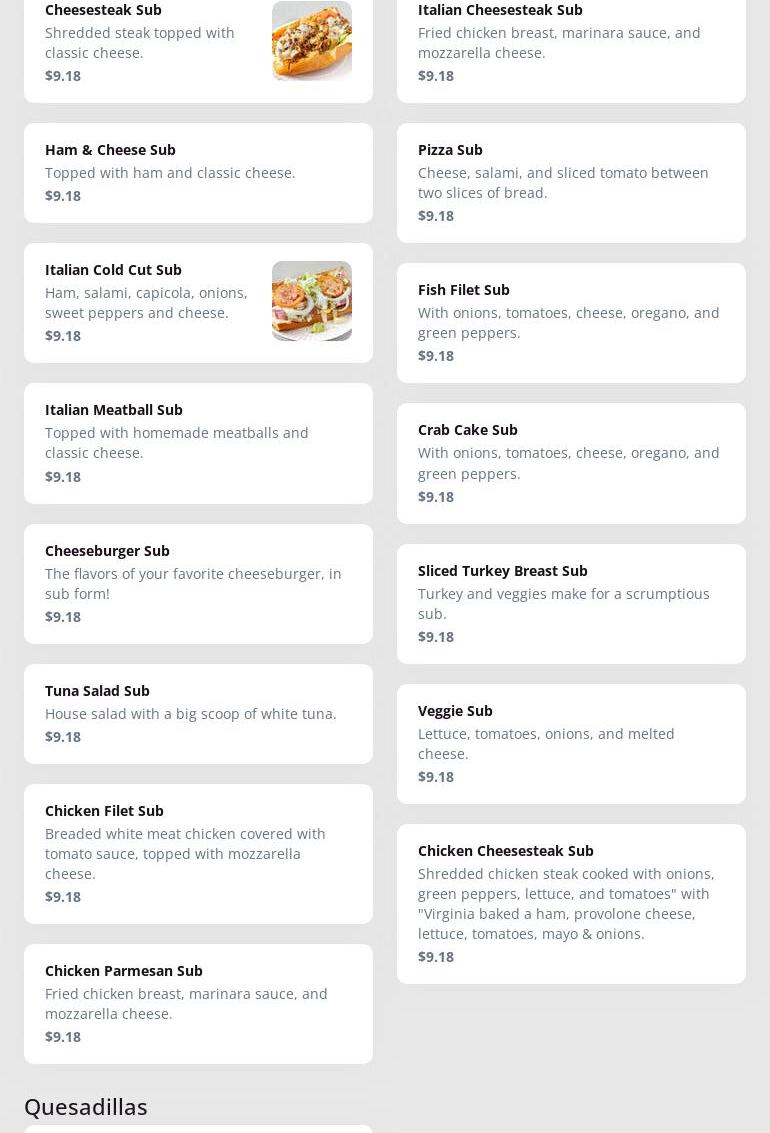The image size is (770, 1133).
Task: Click the Cheesesteak Sub title
Action: pos(103,10)
